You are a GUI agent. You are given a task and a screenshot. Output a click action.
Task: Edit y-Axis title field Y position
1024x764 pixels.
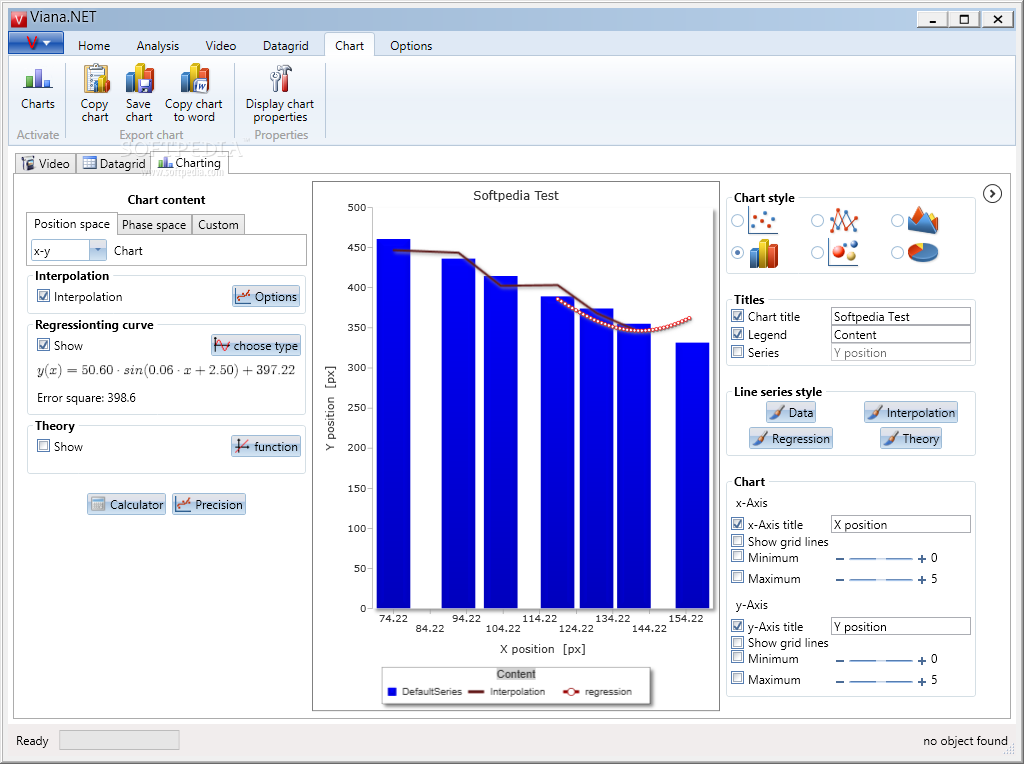(901, 626)
